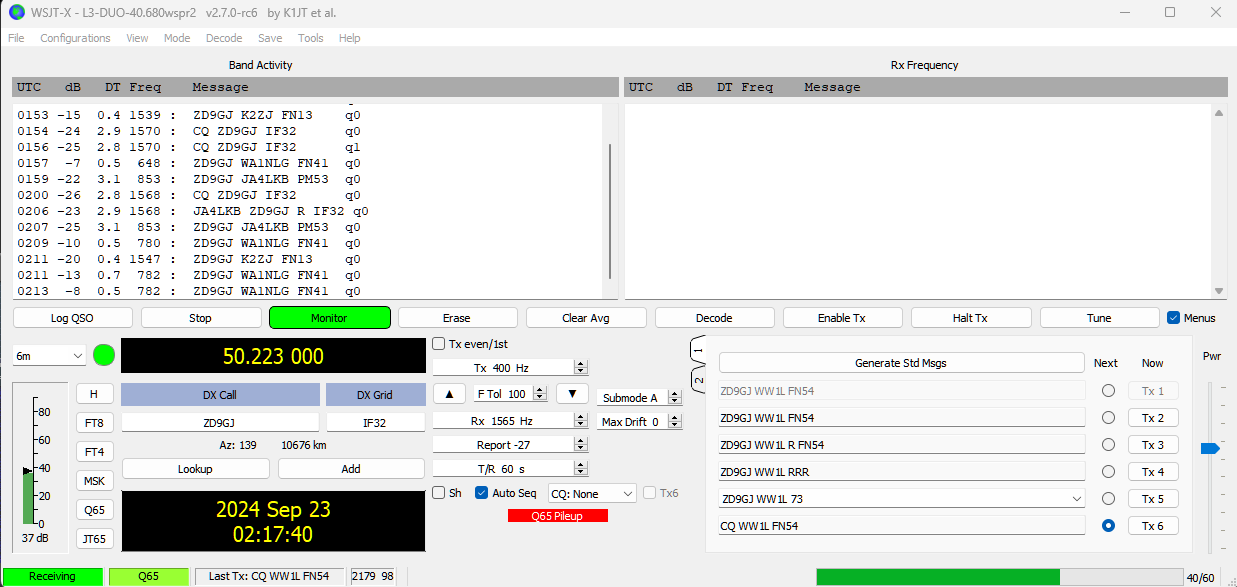Image resolution: width=1237 pixels, height=587 pixels.
Task: Click the DX Grid field showing IF32
Action: 375,423
